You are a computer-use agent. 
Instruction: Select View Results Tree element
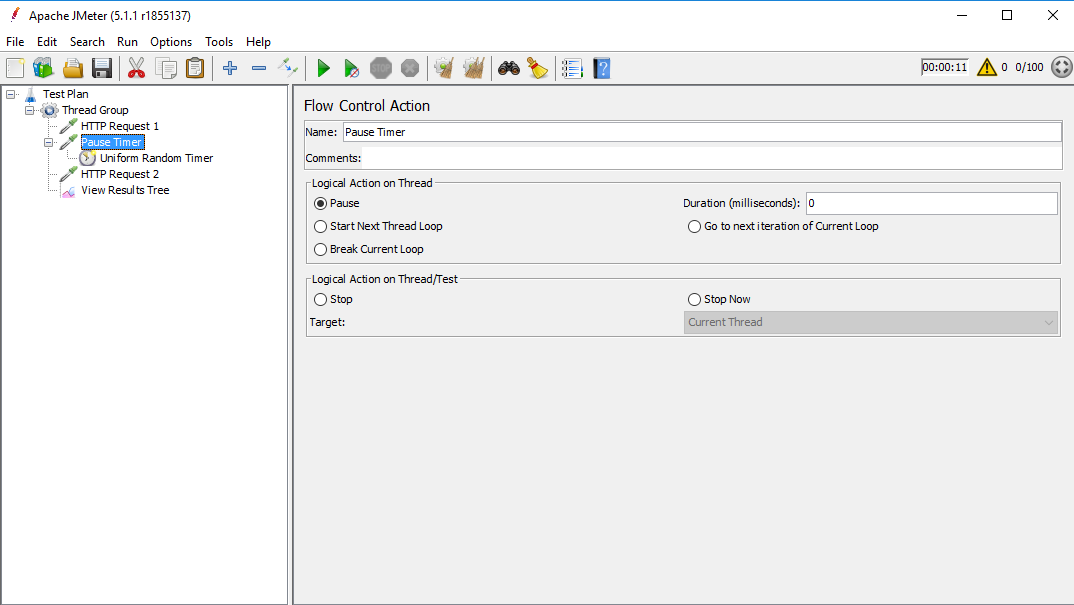tap(125, 190)
